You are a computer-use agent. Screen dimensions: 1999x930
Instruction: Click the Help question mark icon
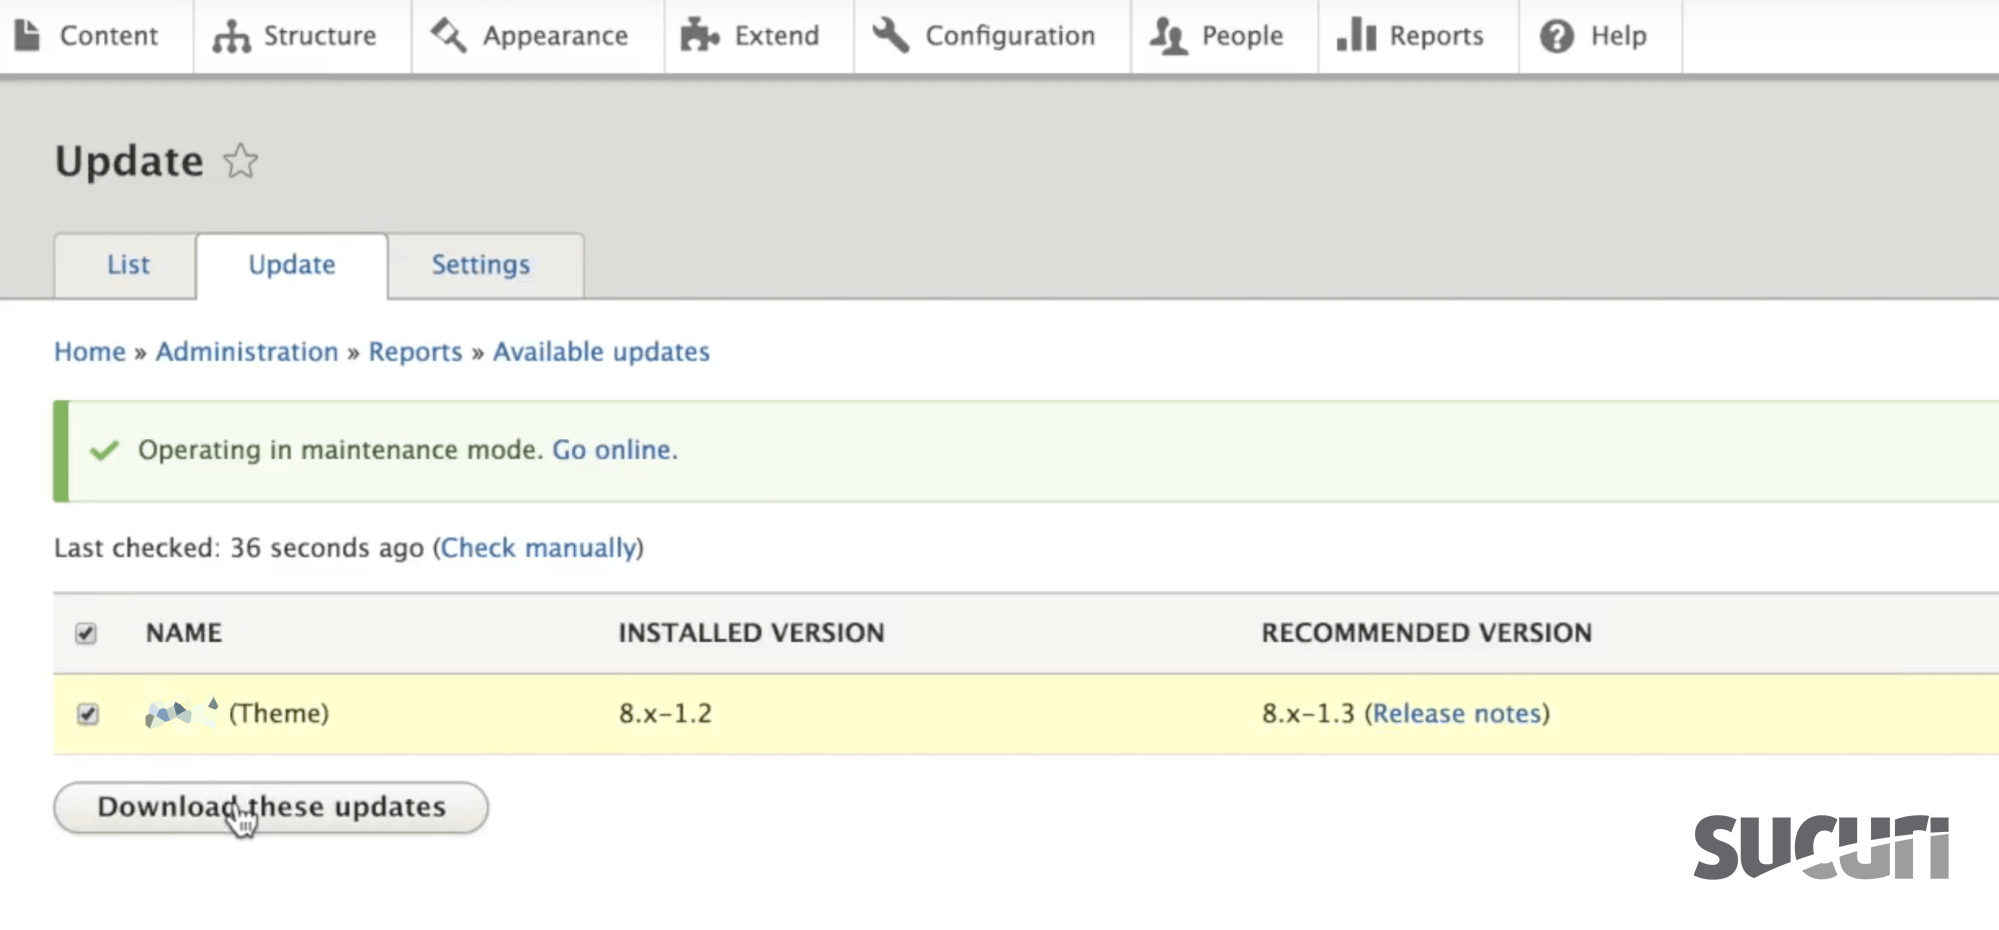pyautogui.click(x=1556, y=36)
